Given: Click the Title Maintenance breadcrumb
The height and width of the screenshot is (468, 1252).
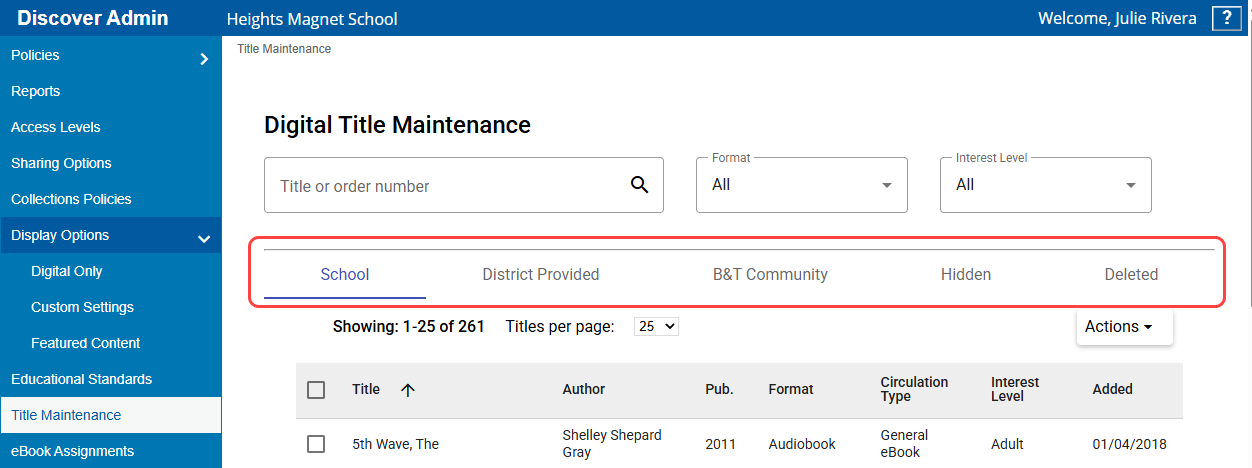Looking at the screenshot, I should (284, 48).
